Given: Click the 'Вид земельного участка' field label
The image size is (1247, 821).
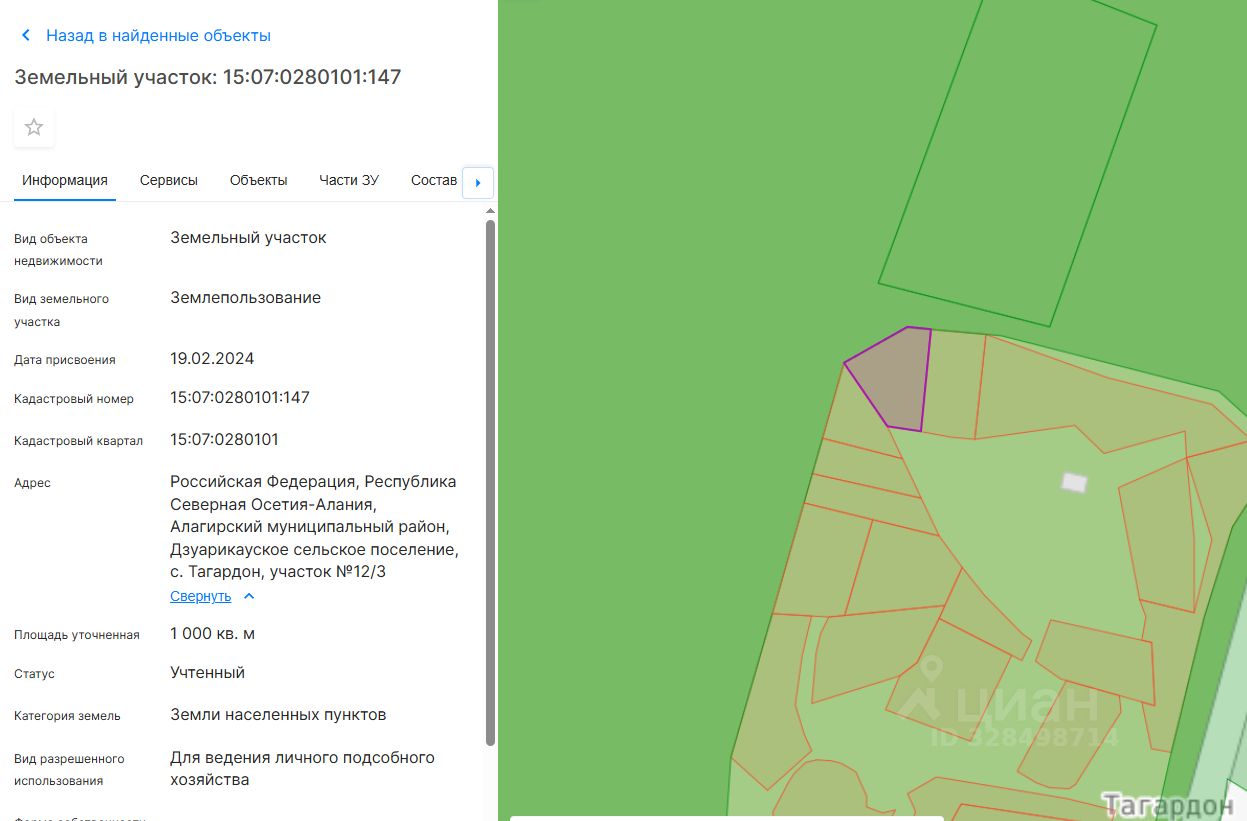Looking at the screenshot, I should click(x=61, y=310).
